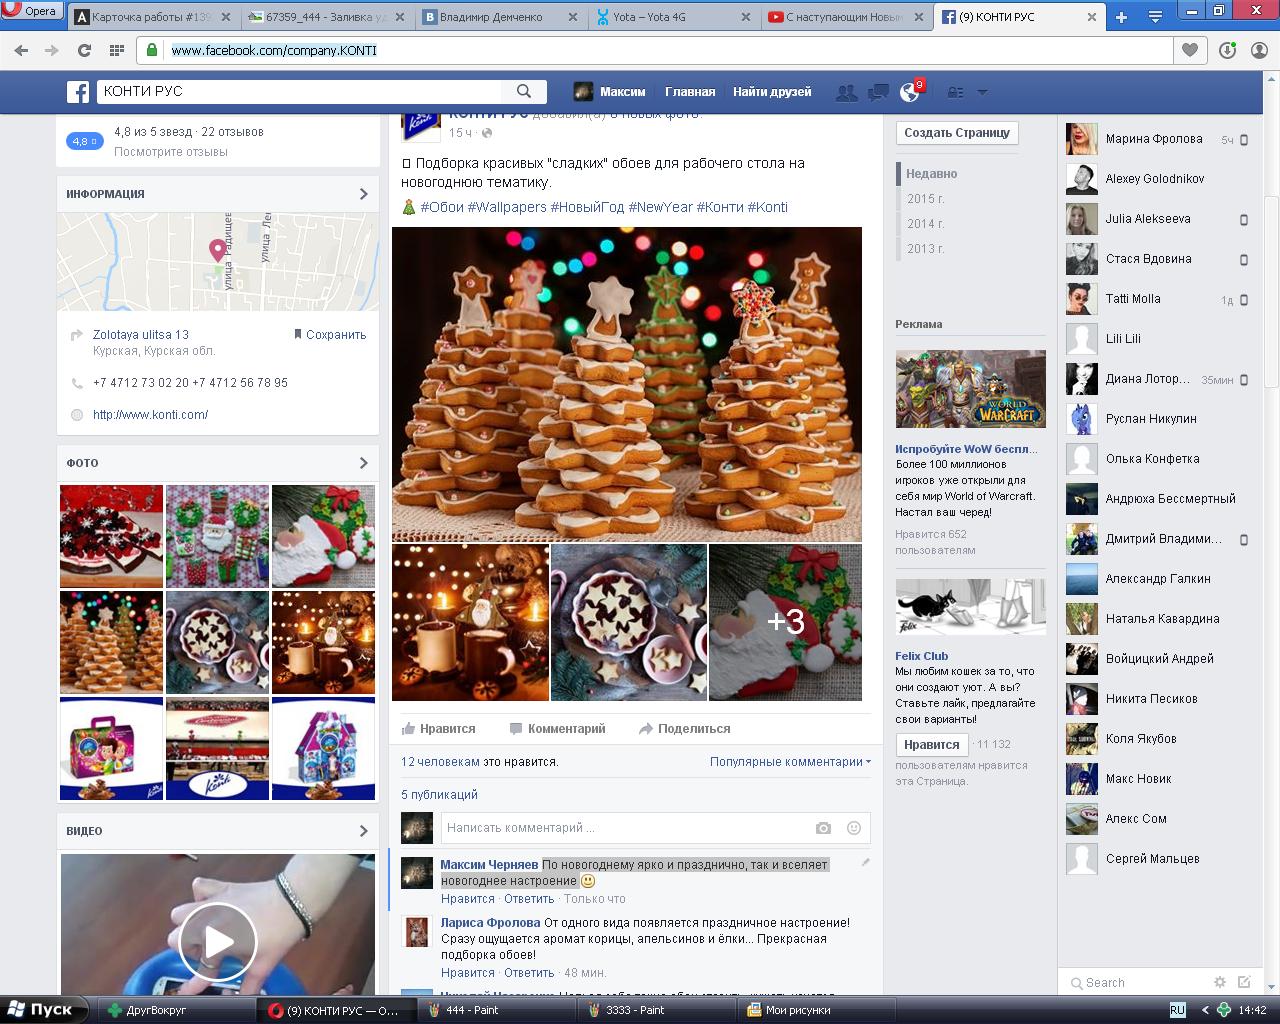This screenshot has height=1024, width=1280.
Task: Switch to the Карточка работы tab
Action: [x=152, y=17]
